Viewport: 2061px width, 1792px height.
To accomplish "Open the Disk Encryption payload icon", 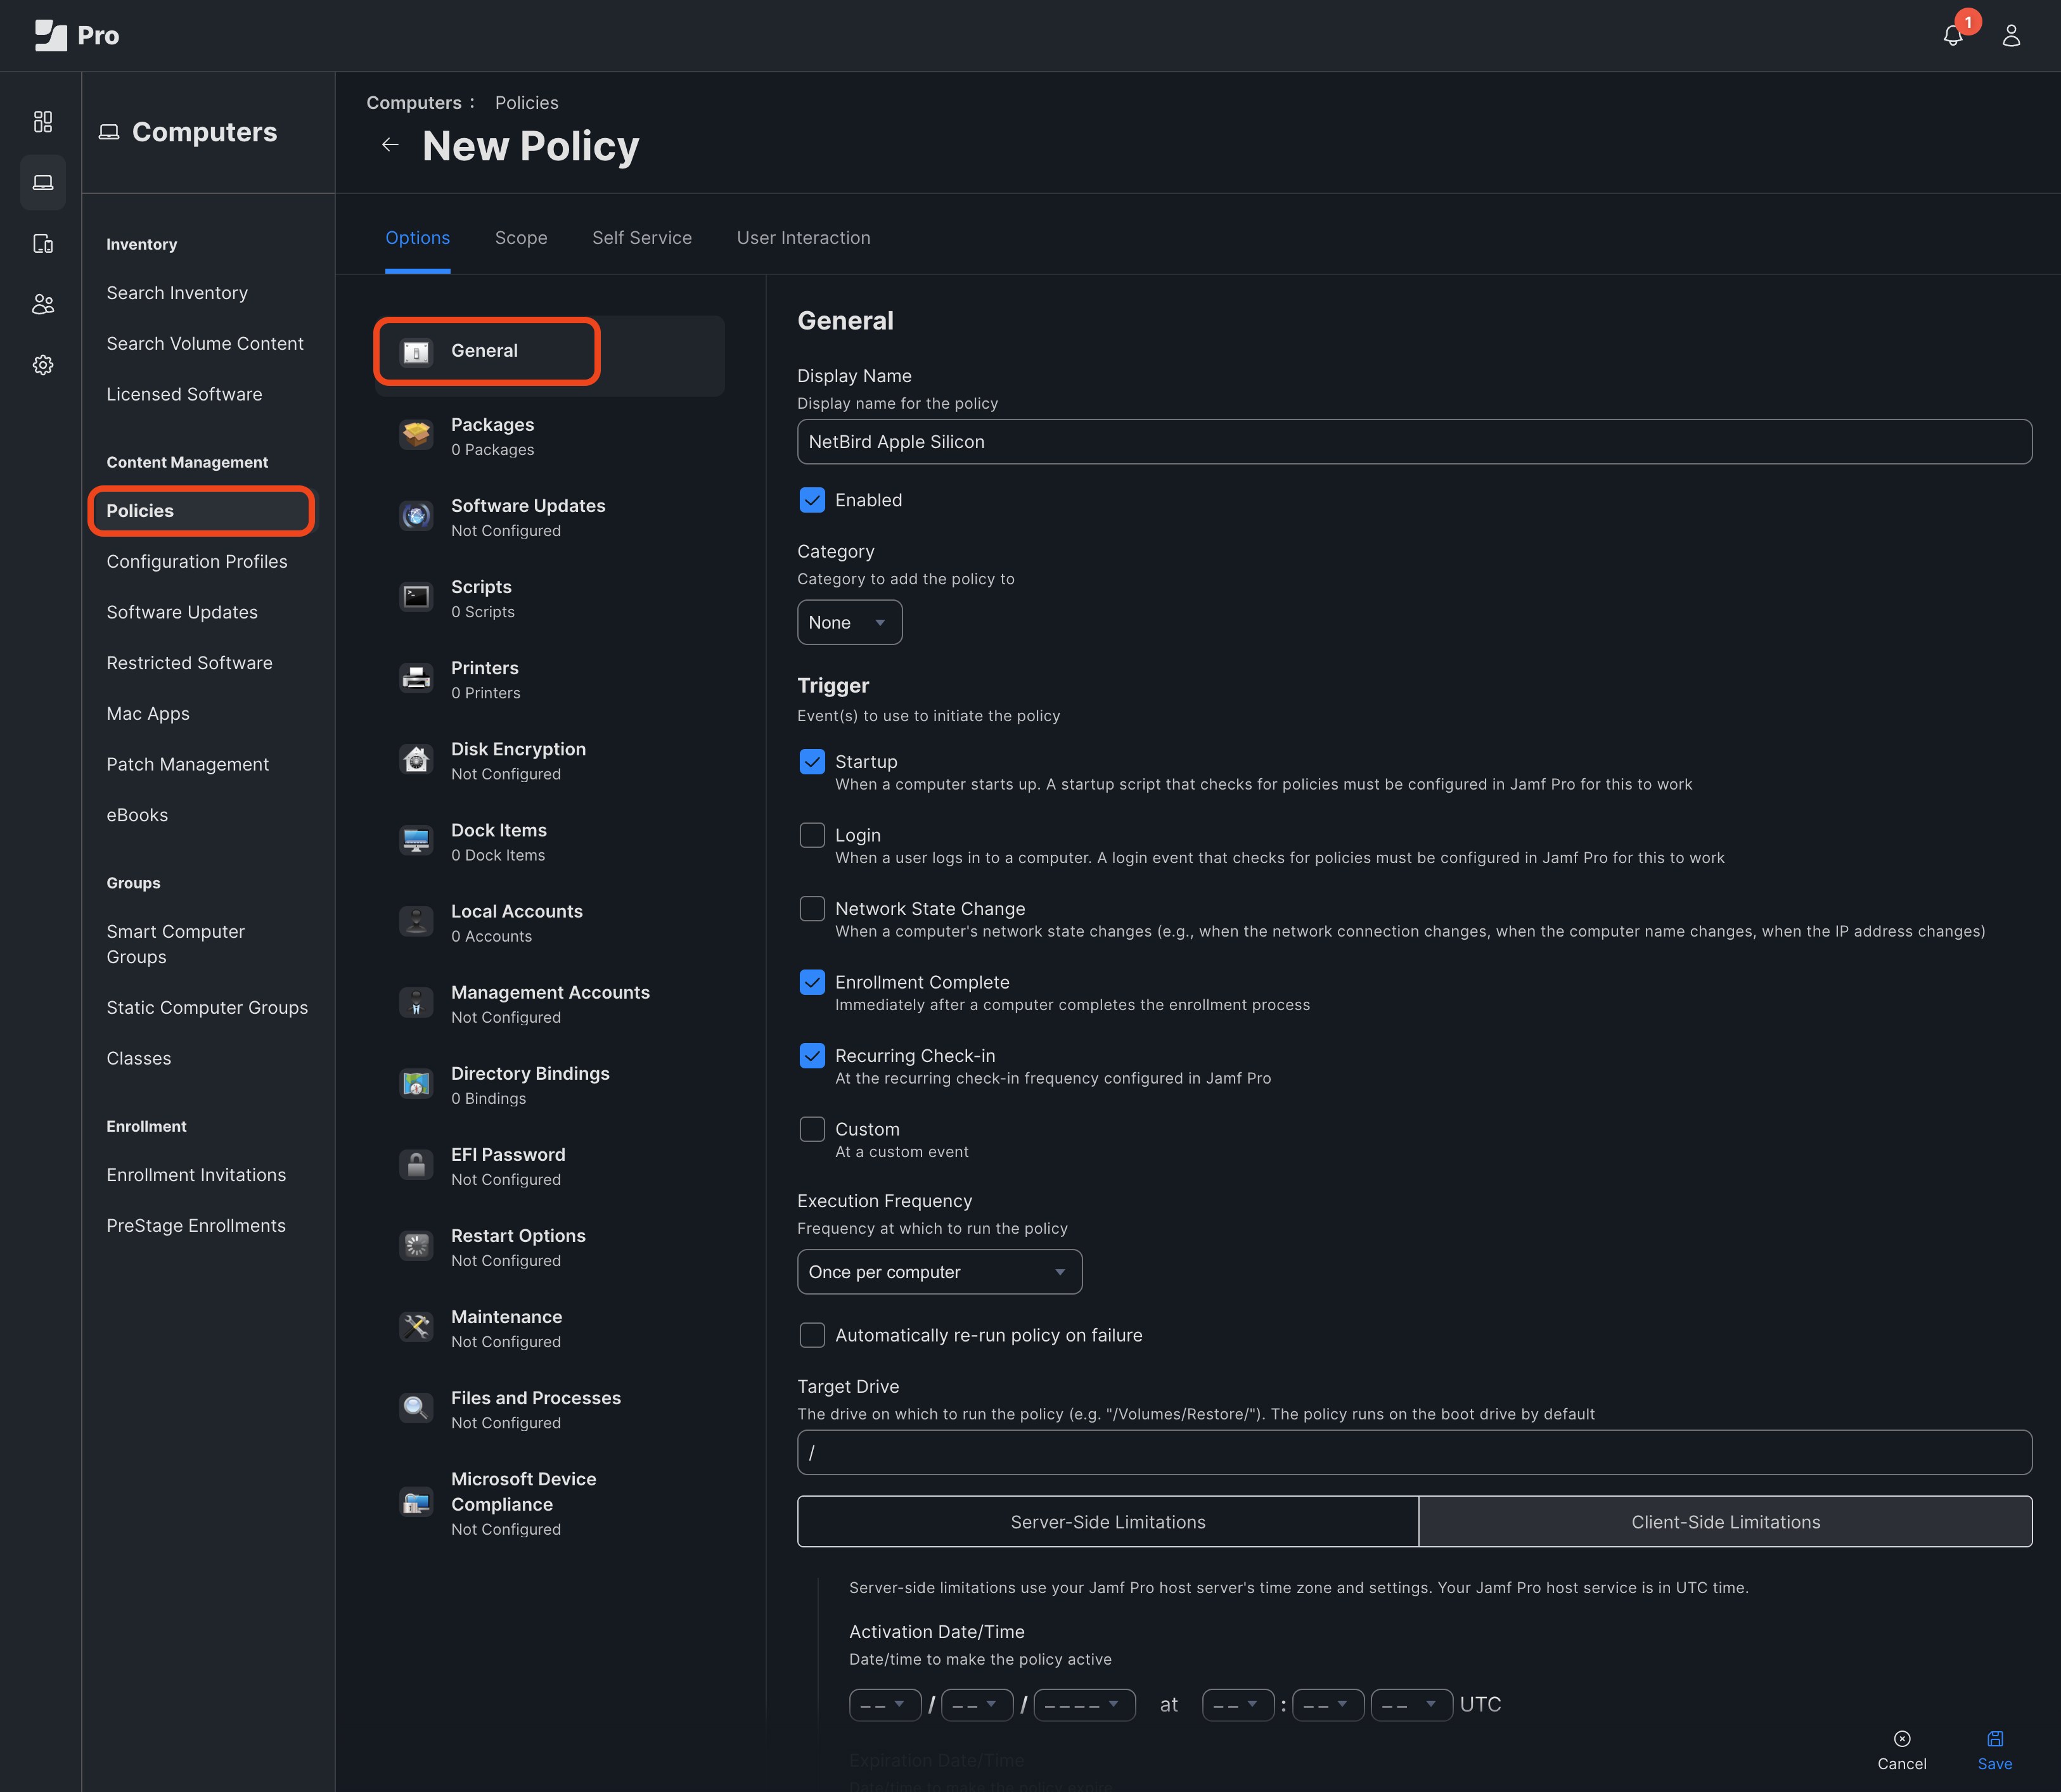I will click(416, 759).
